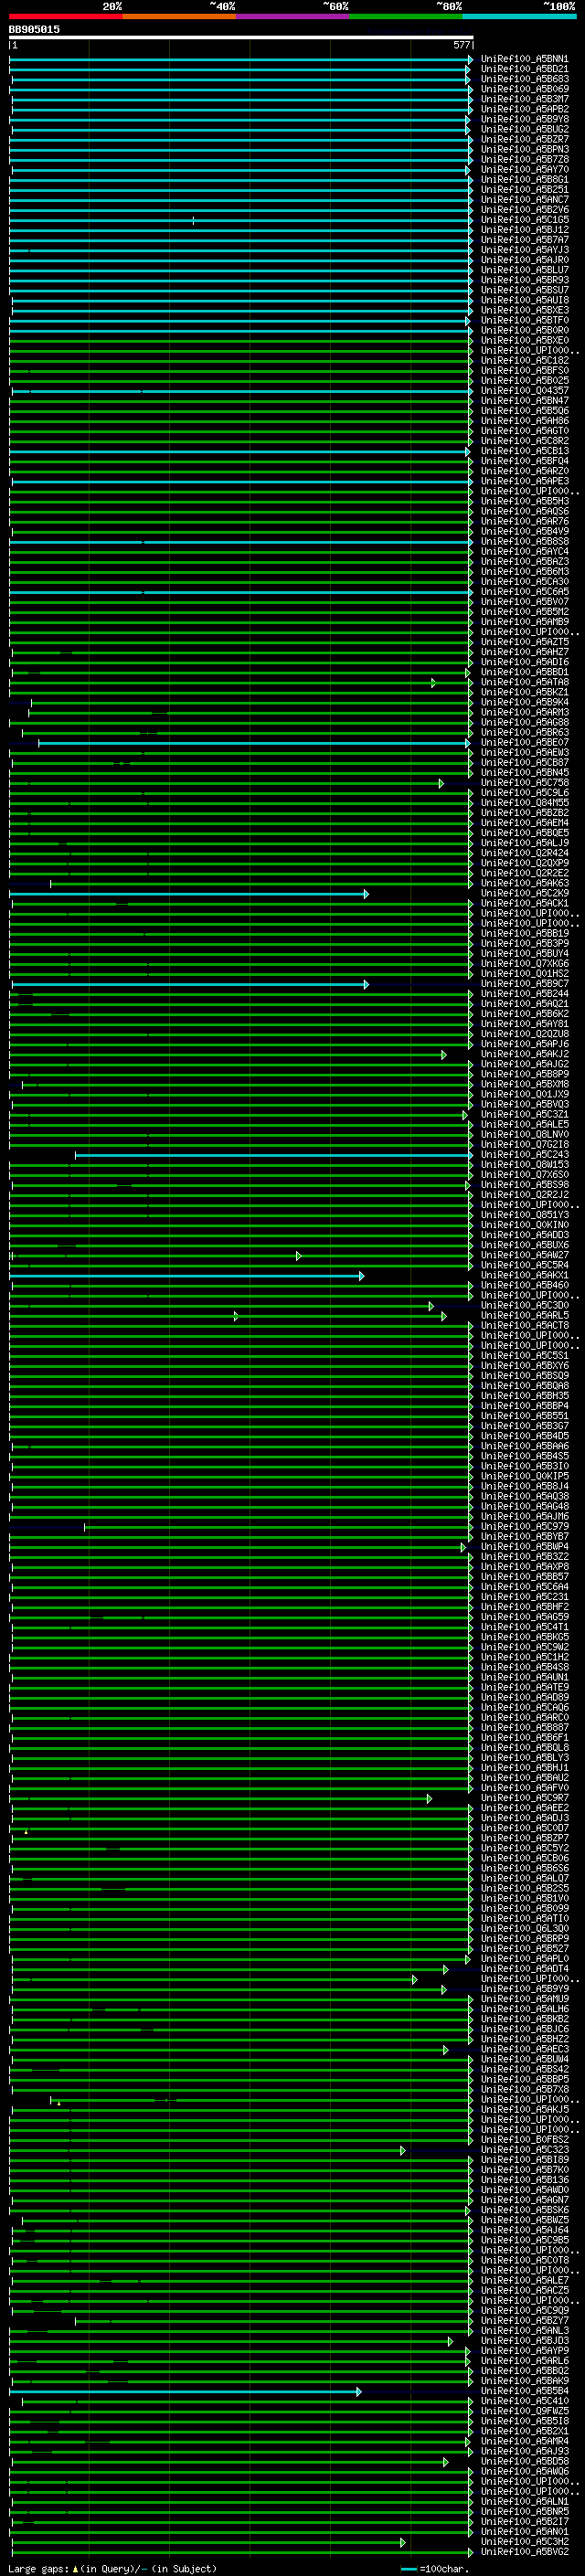This screenshot has height=2576, width=585.
Task: Select the UniRef100_A5BE07 label
Action: (x=524, y=742)
